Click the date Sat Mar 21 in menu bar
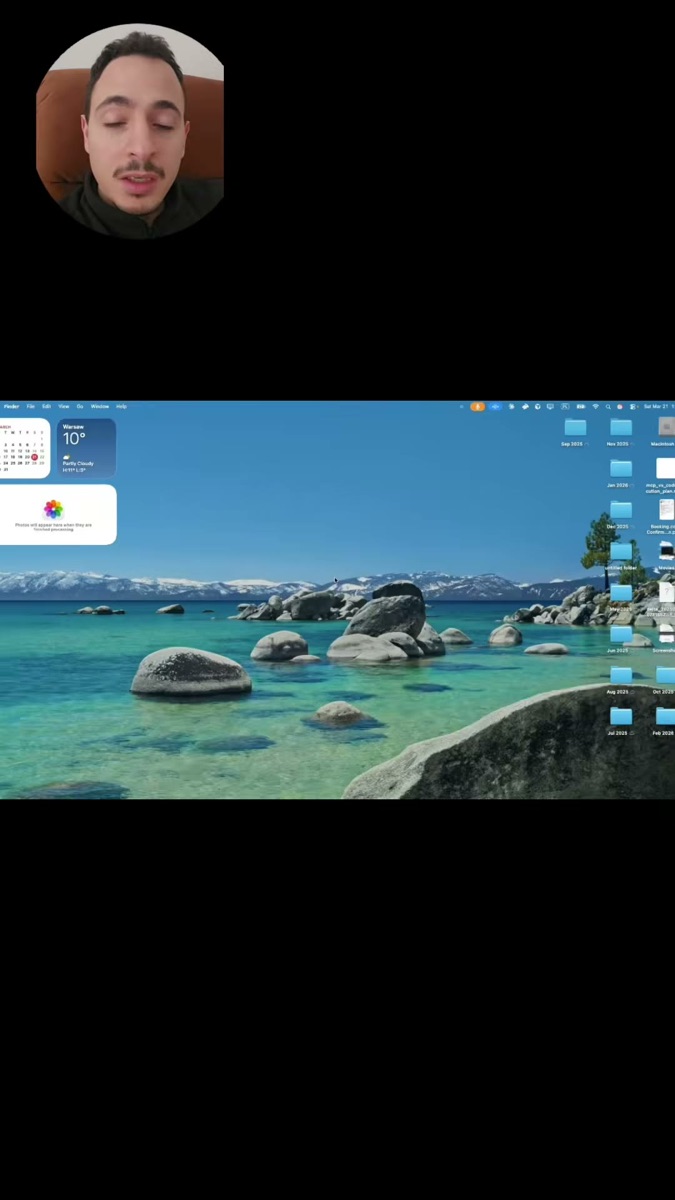 656,406
